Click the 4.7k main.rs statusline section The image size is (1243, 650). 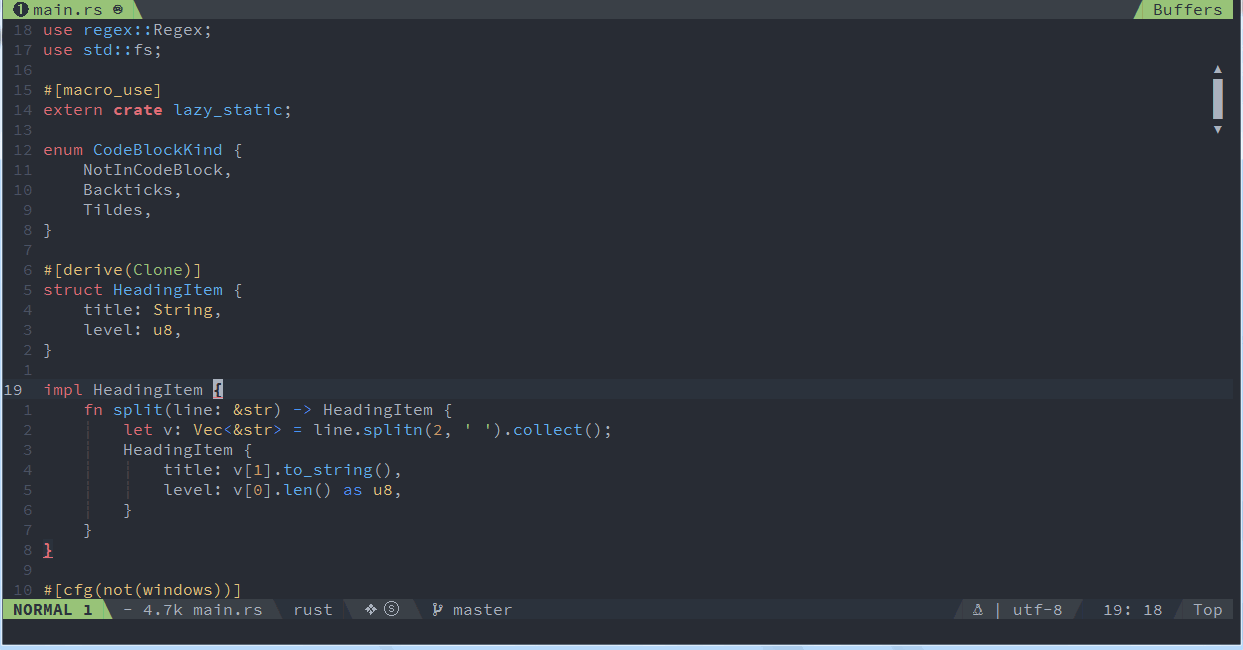(193, 610)
